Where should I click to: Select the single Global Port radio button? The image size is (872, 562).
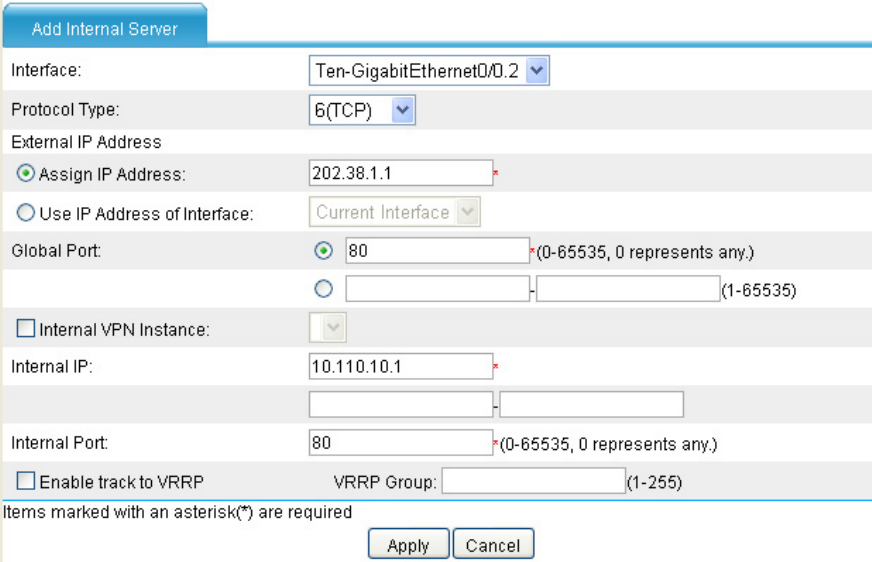click(x=324, y=251)
